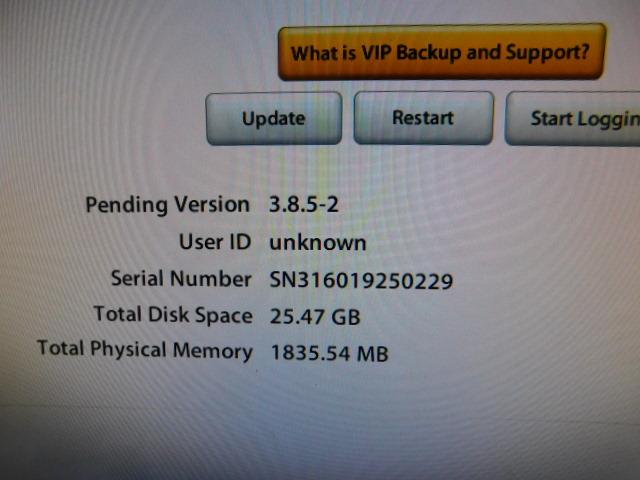Select the Total Disk Space label
640x480 pixels.
[x=173, y=315]
